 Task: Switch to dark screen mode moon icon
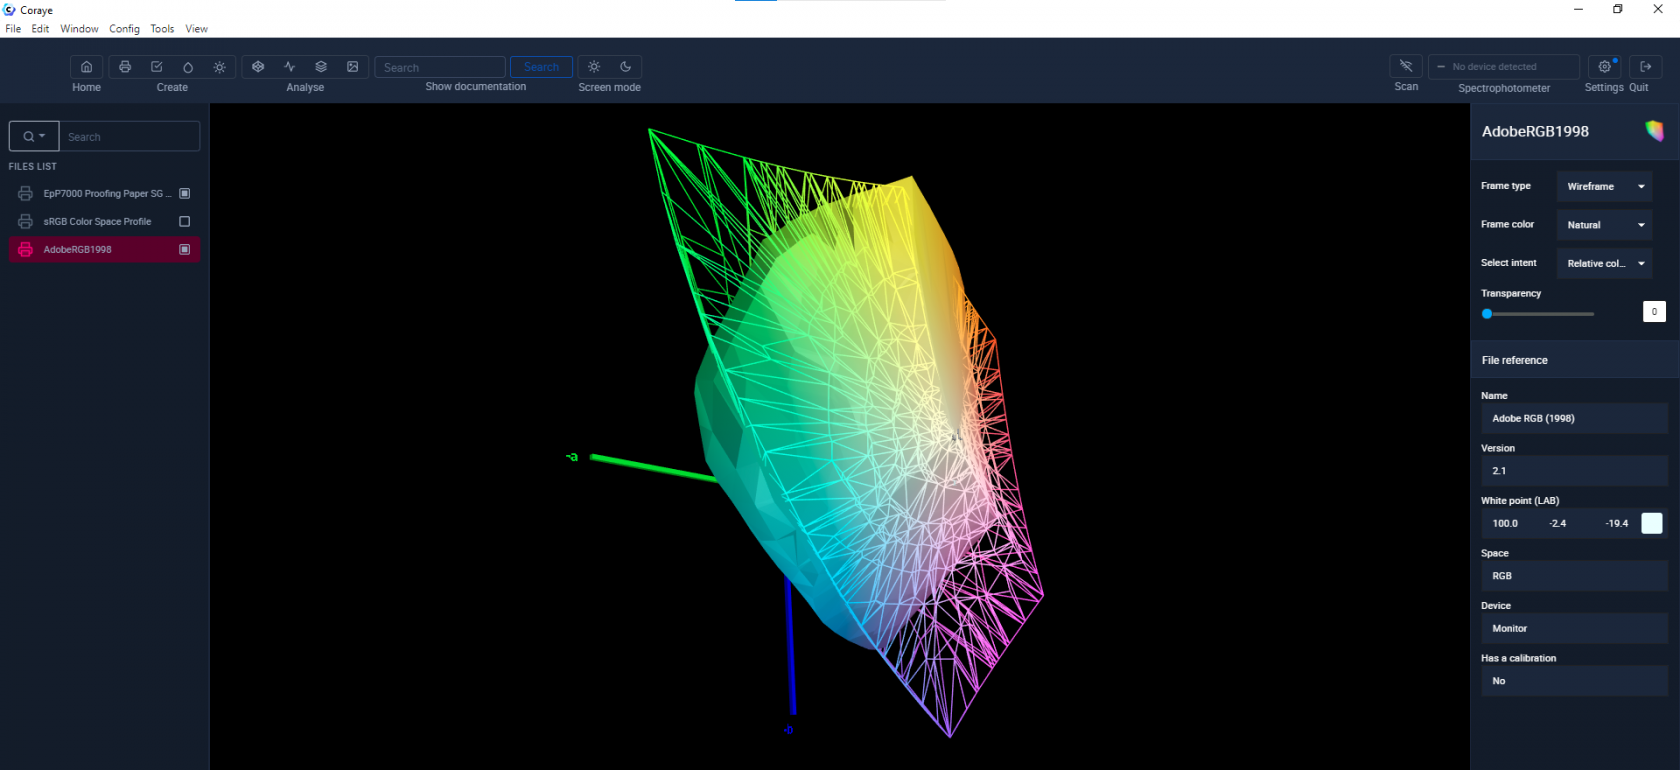tap(626, 67)
